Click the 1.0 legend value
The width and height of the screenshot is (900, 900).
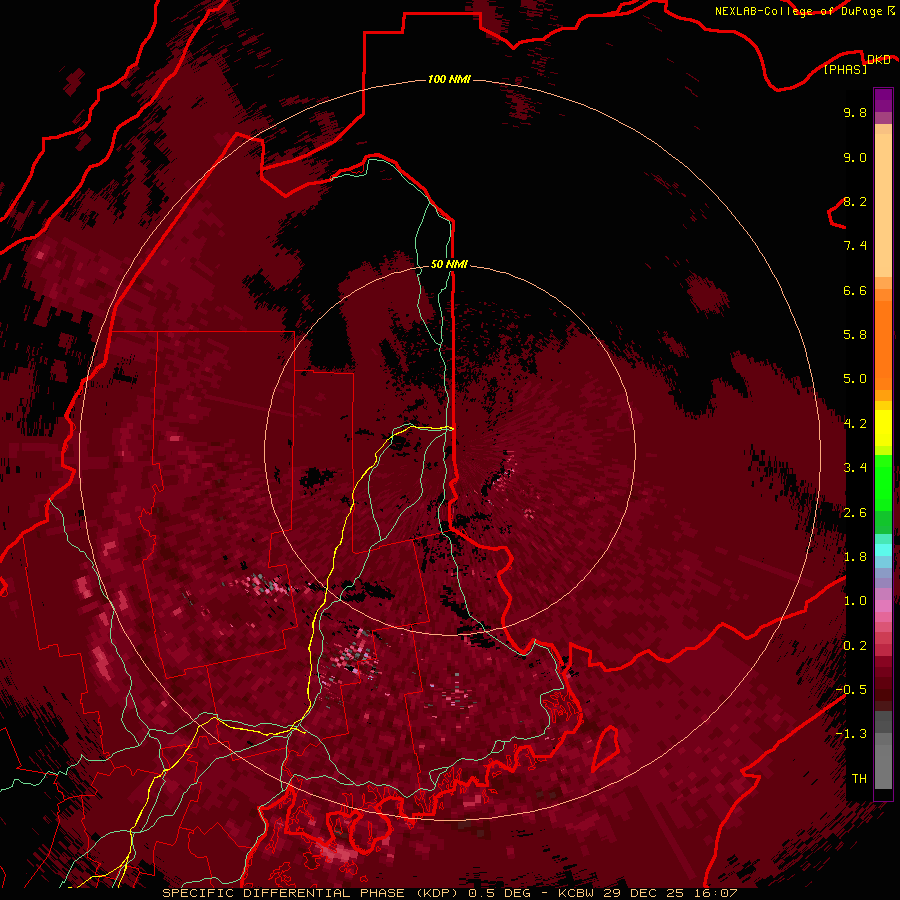click(x=855, y=601)
